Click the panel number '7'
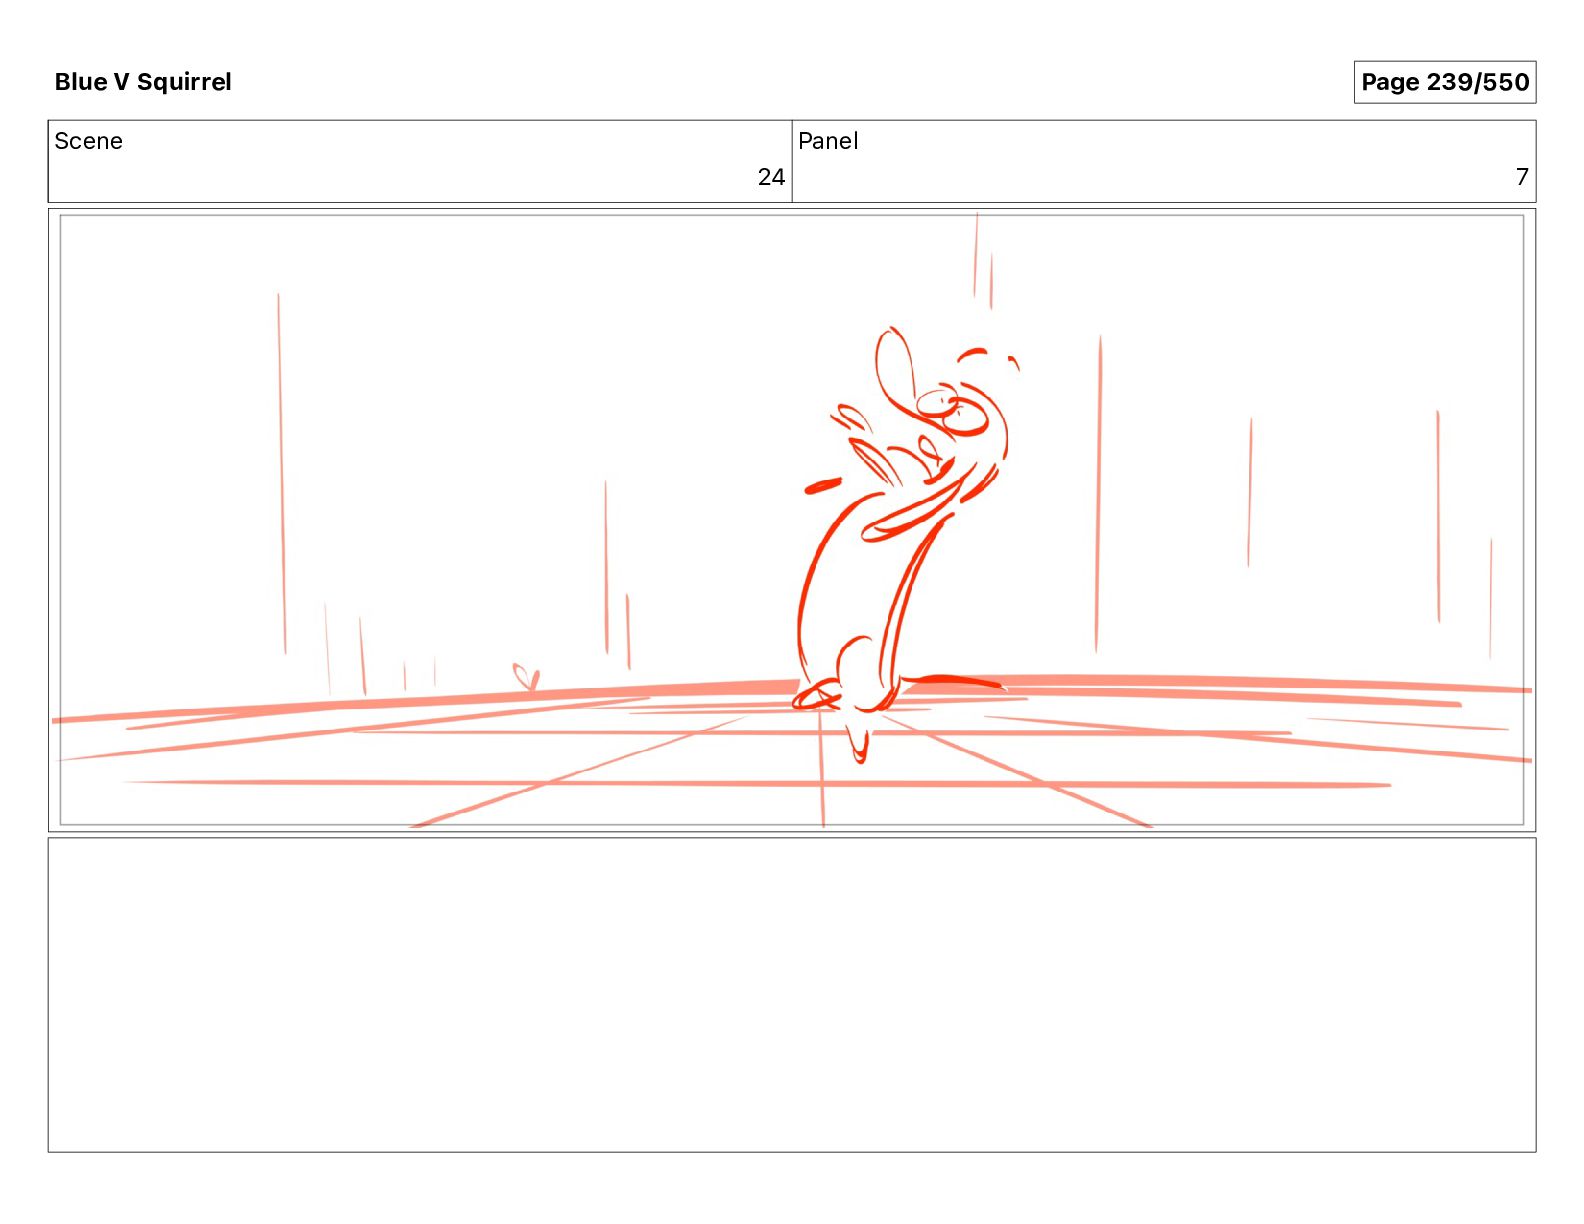The image size is (1584, 1224). [1522, 177]
